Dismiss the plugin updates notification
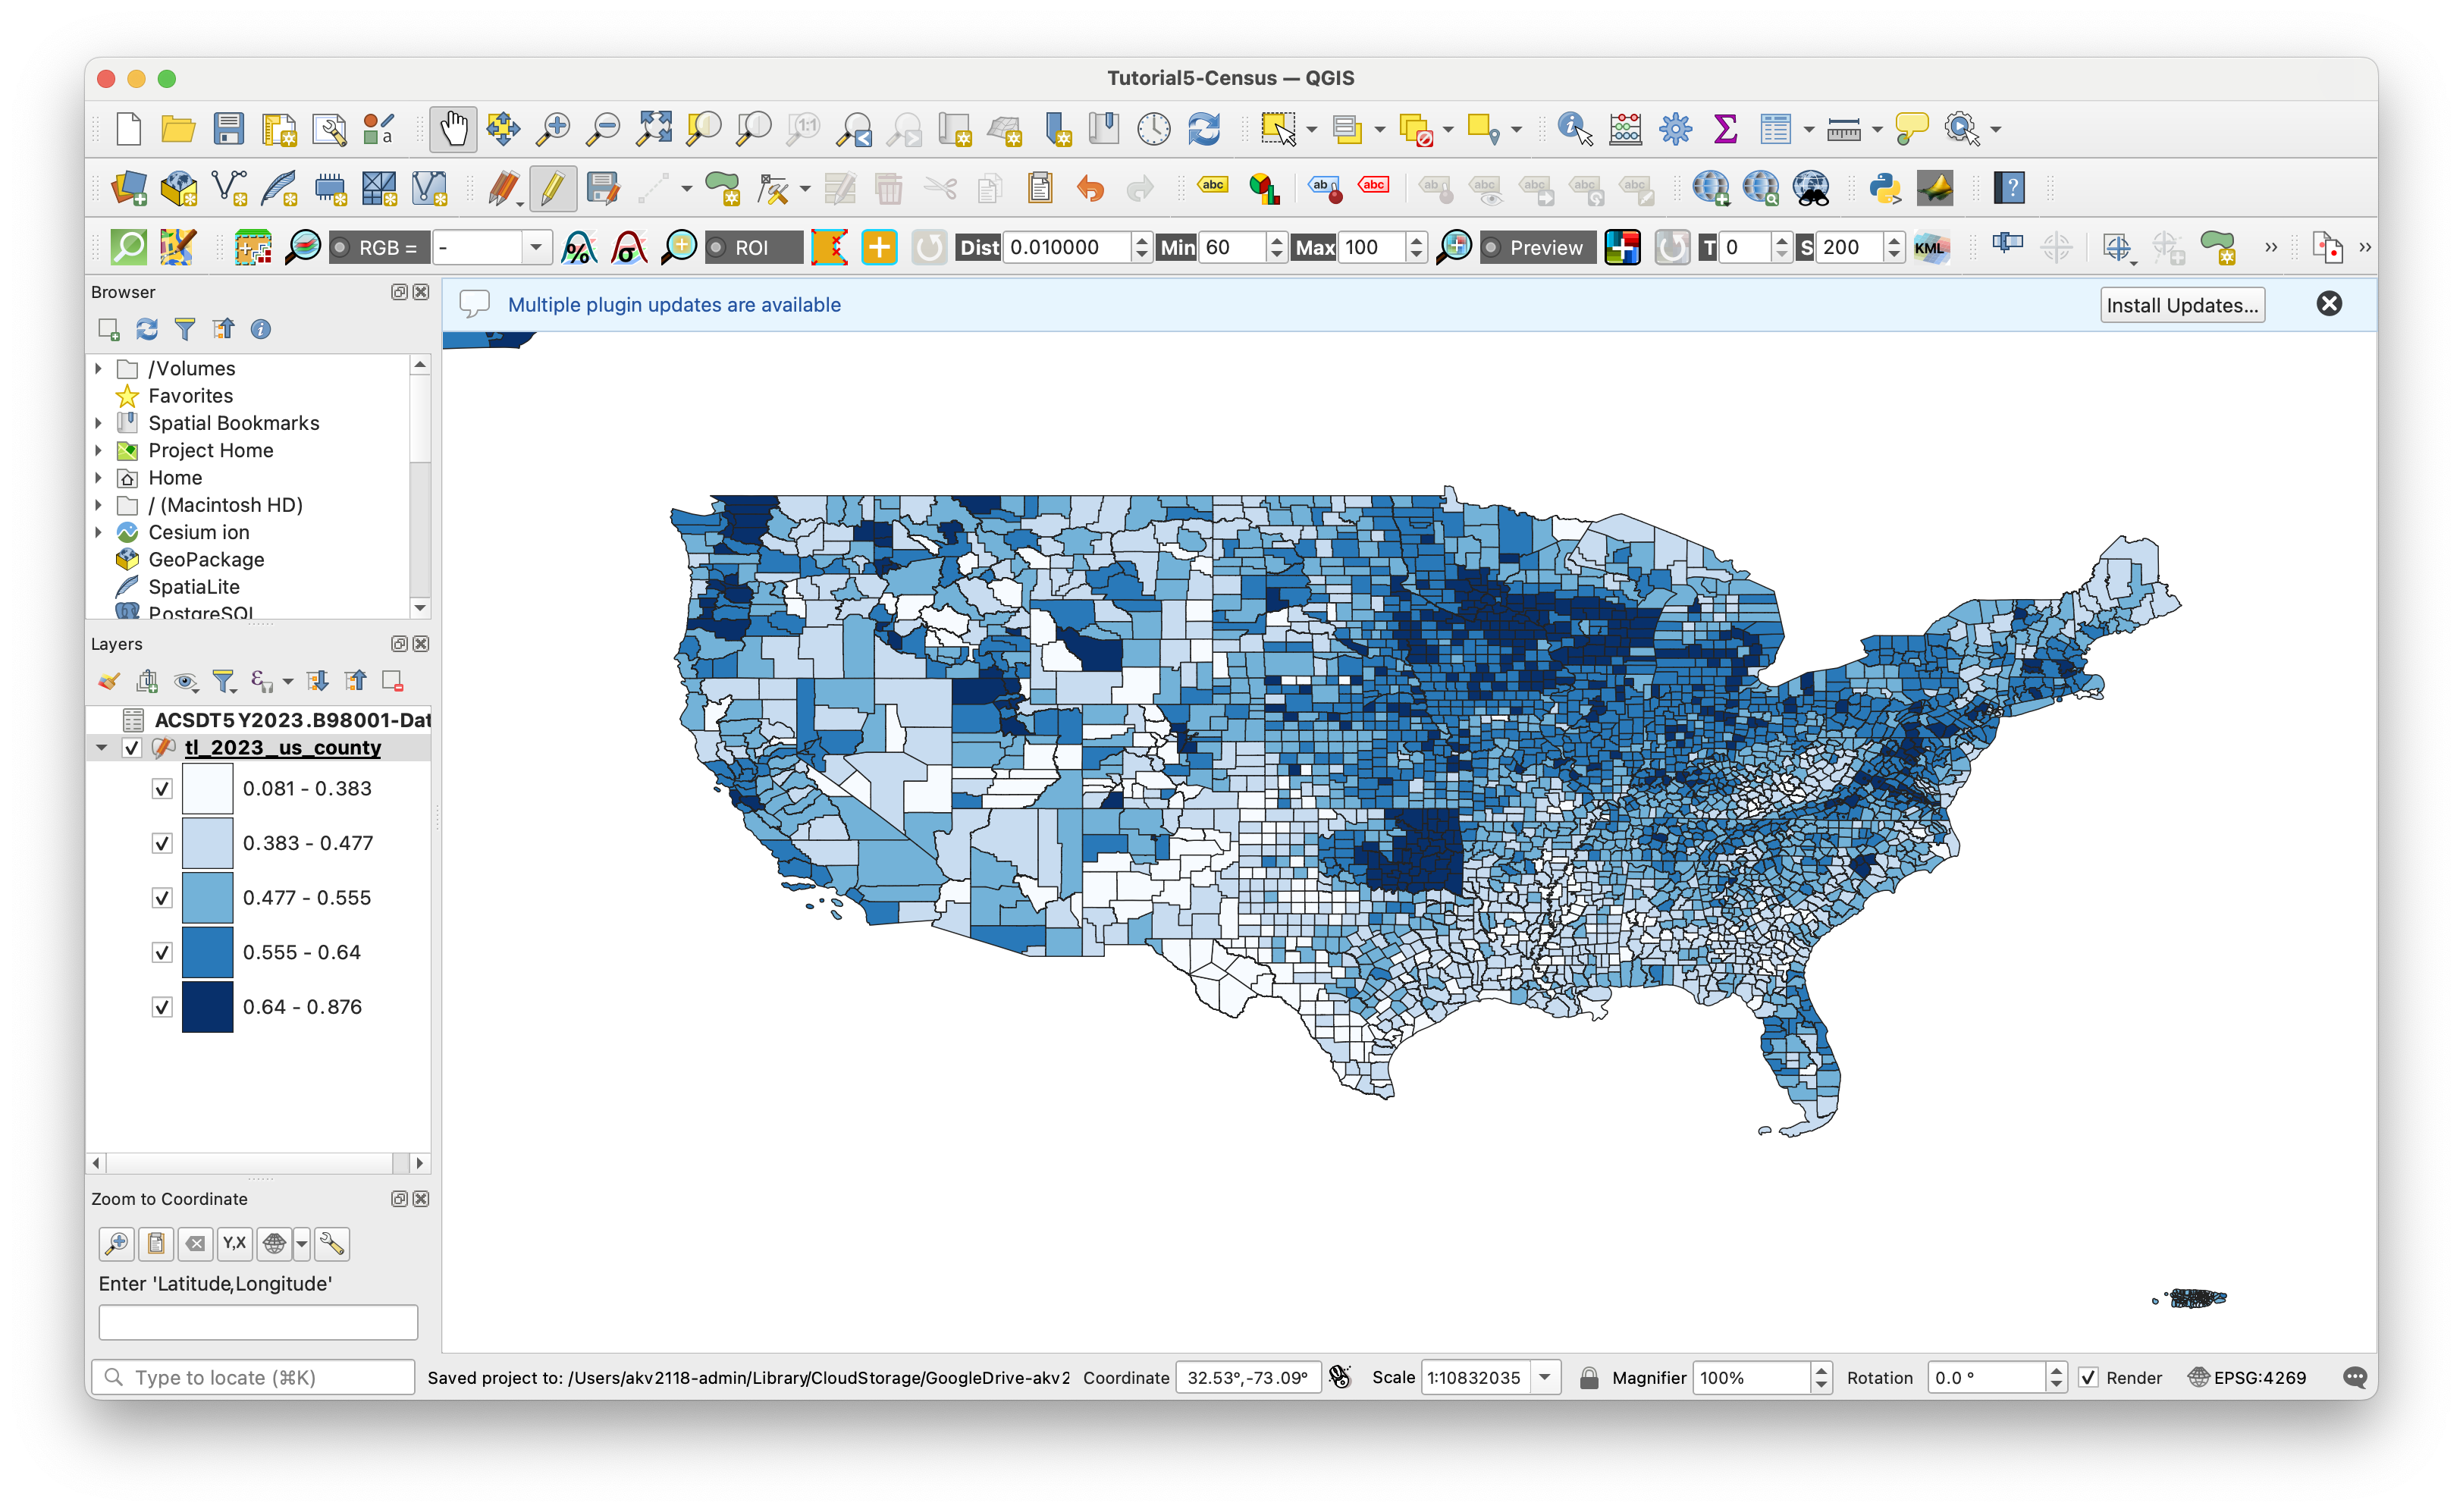The image size is (2463, 1512). click(x=2330, y=304)
